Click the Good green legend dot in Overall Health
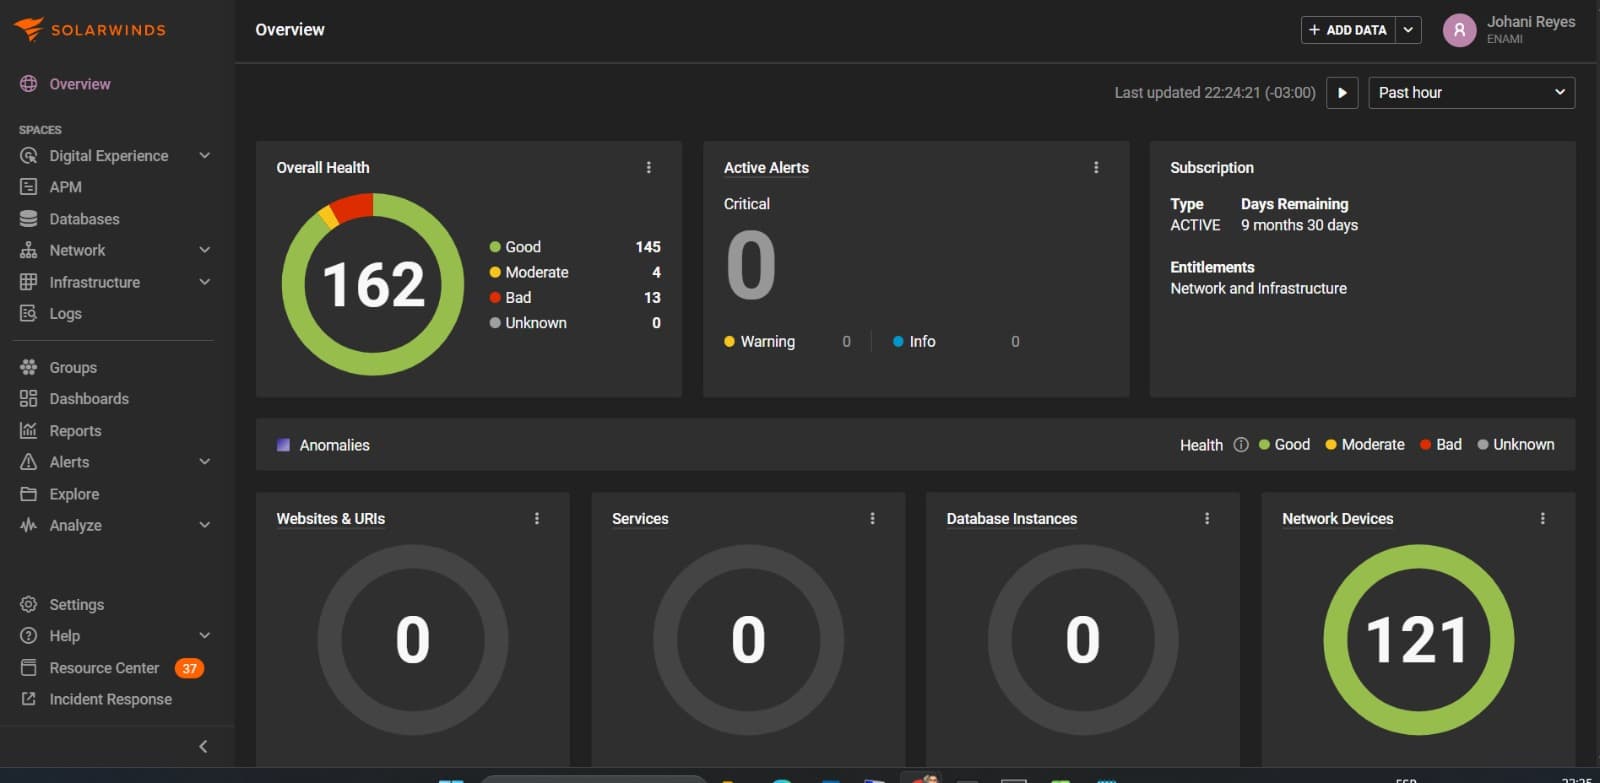The height and width of the screenshot is (783, 1600). pos(495,247)
